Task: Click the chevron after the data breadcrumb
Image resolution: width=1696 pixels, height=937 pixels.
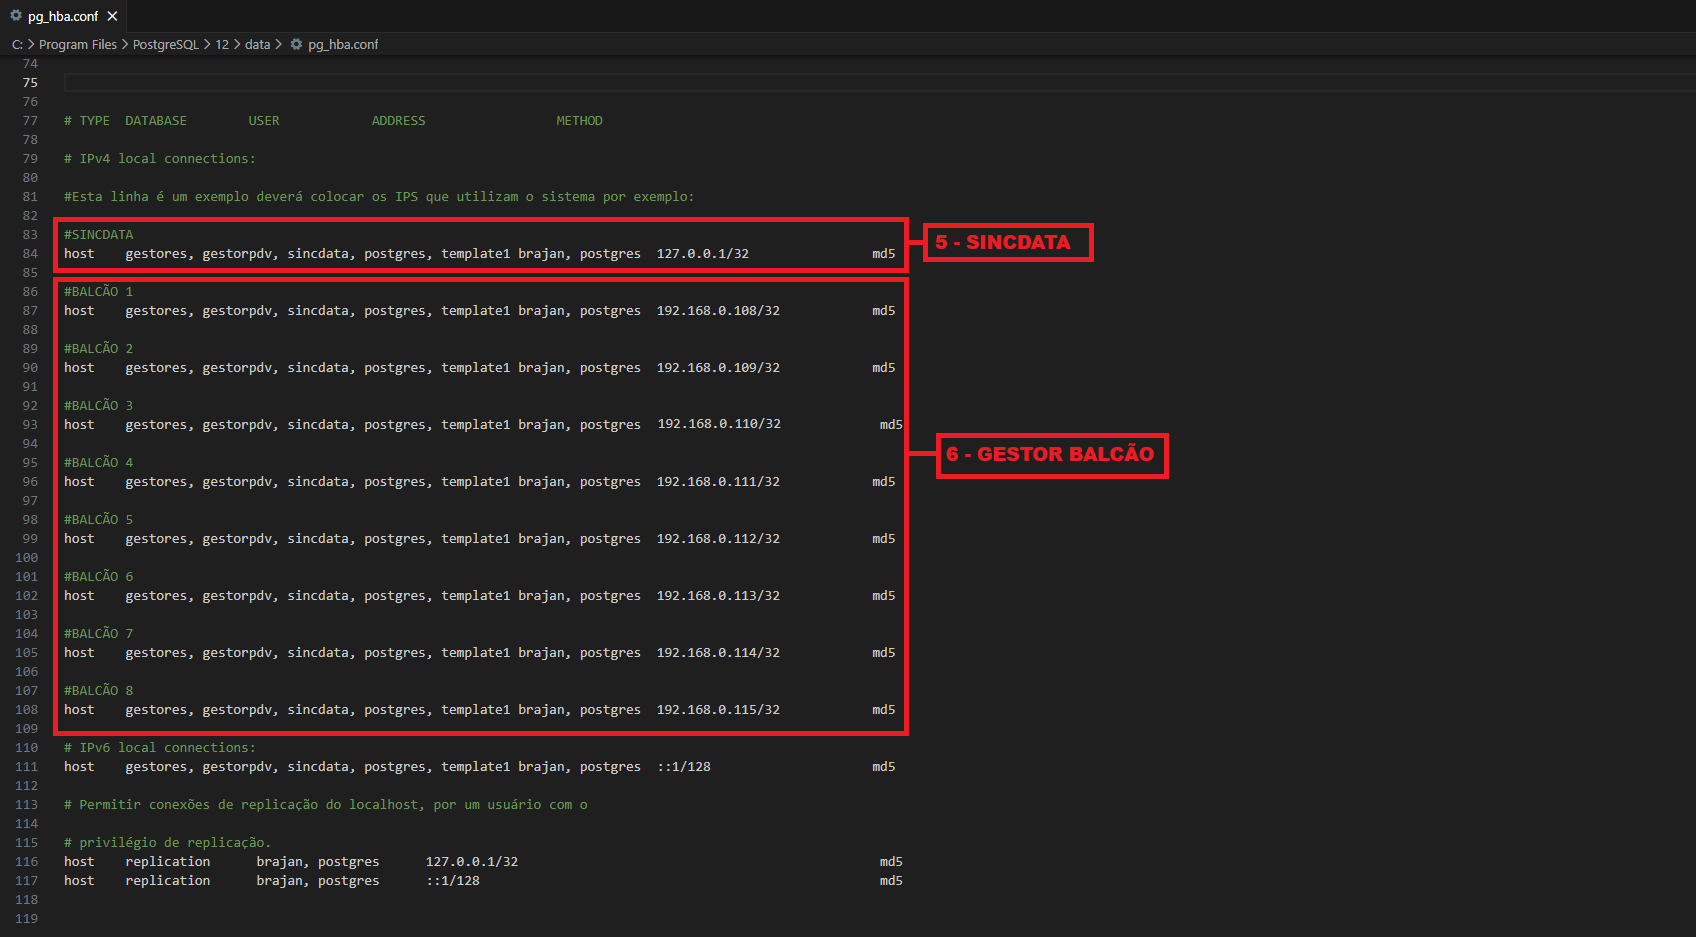Action: pyautogui.click(x=279, y=45)
